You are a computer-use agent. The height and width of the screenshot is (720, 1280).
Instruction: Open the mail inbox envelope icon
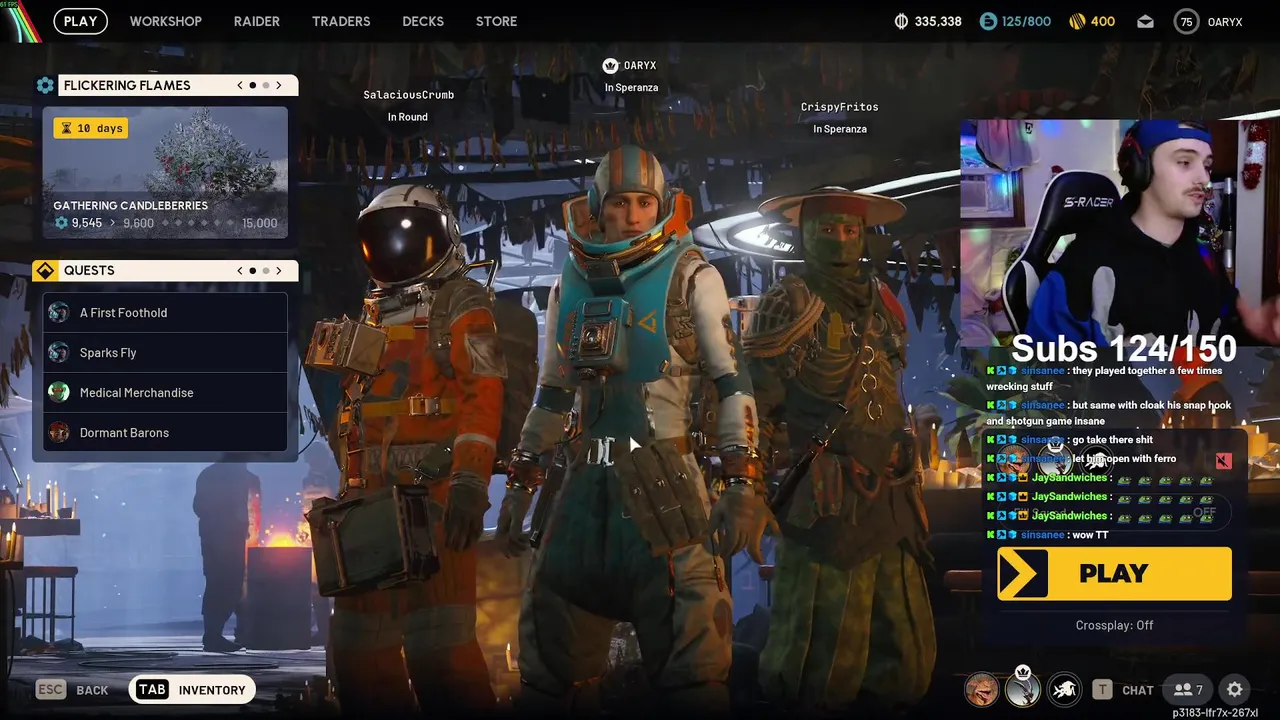click(1145, 21)
